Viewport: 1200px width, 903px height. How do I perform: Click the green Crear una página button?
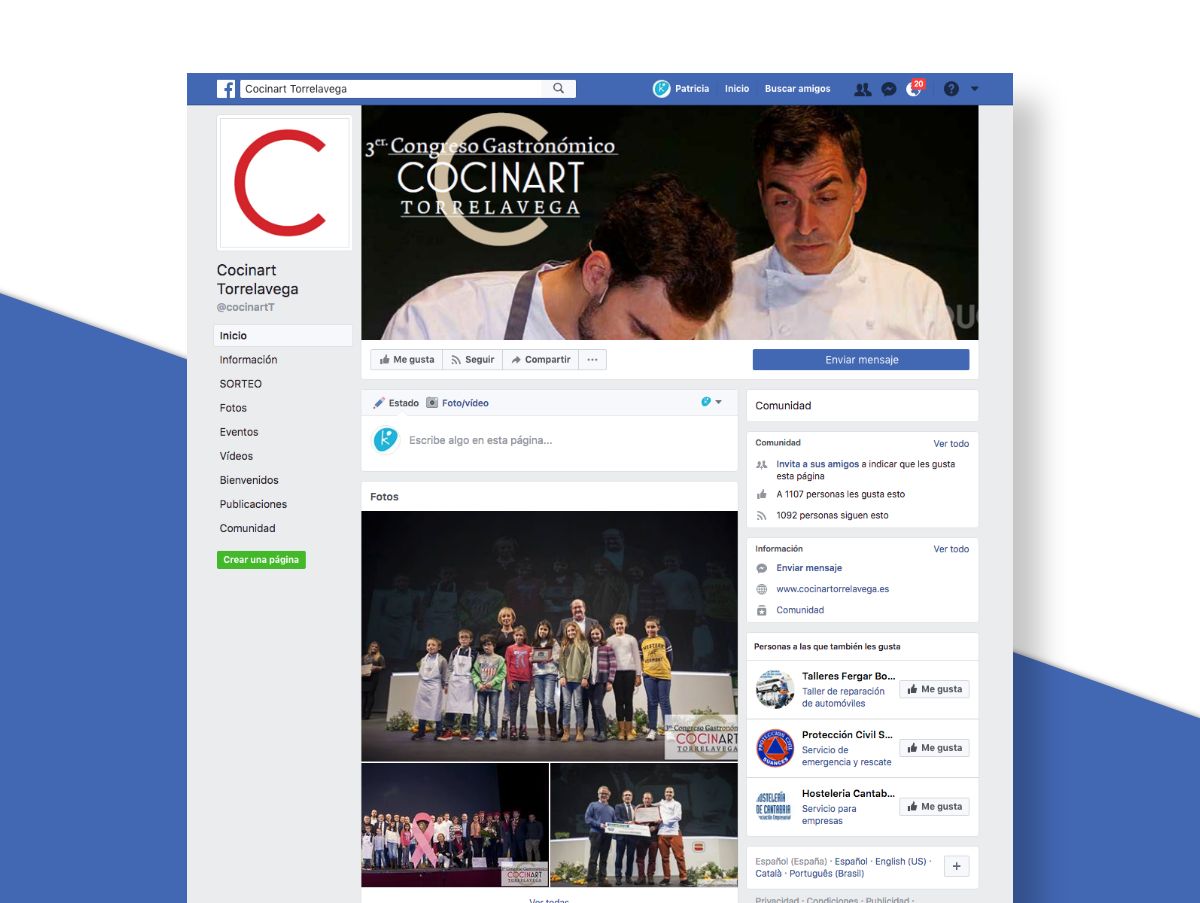261,560
